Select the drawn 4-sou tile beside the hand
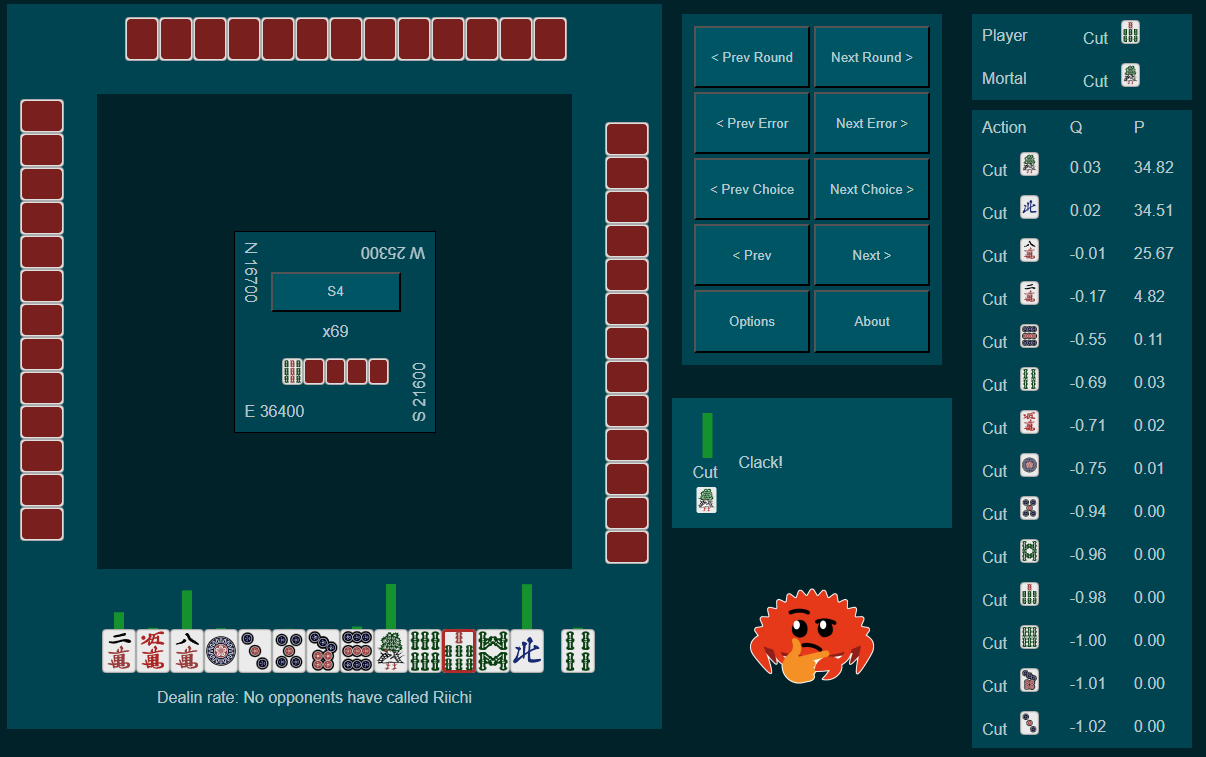This screenshot has height=757, width=1206. click(x=578, y=651)
